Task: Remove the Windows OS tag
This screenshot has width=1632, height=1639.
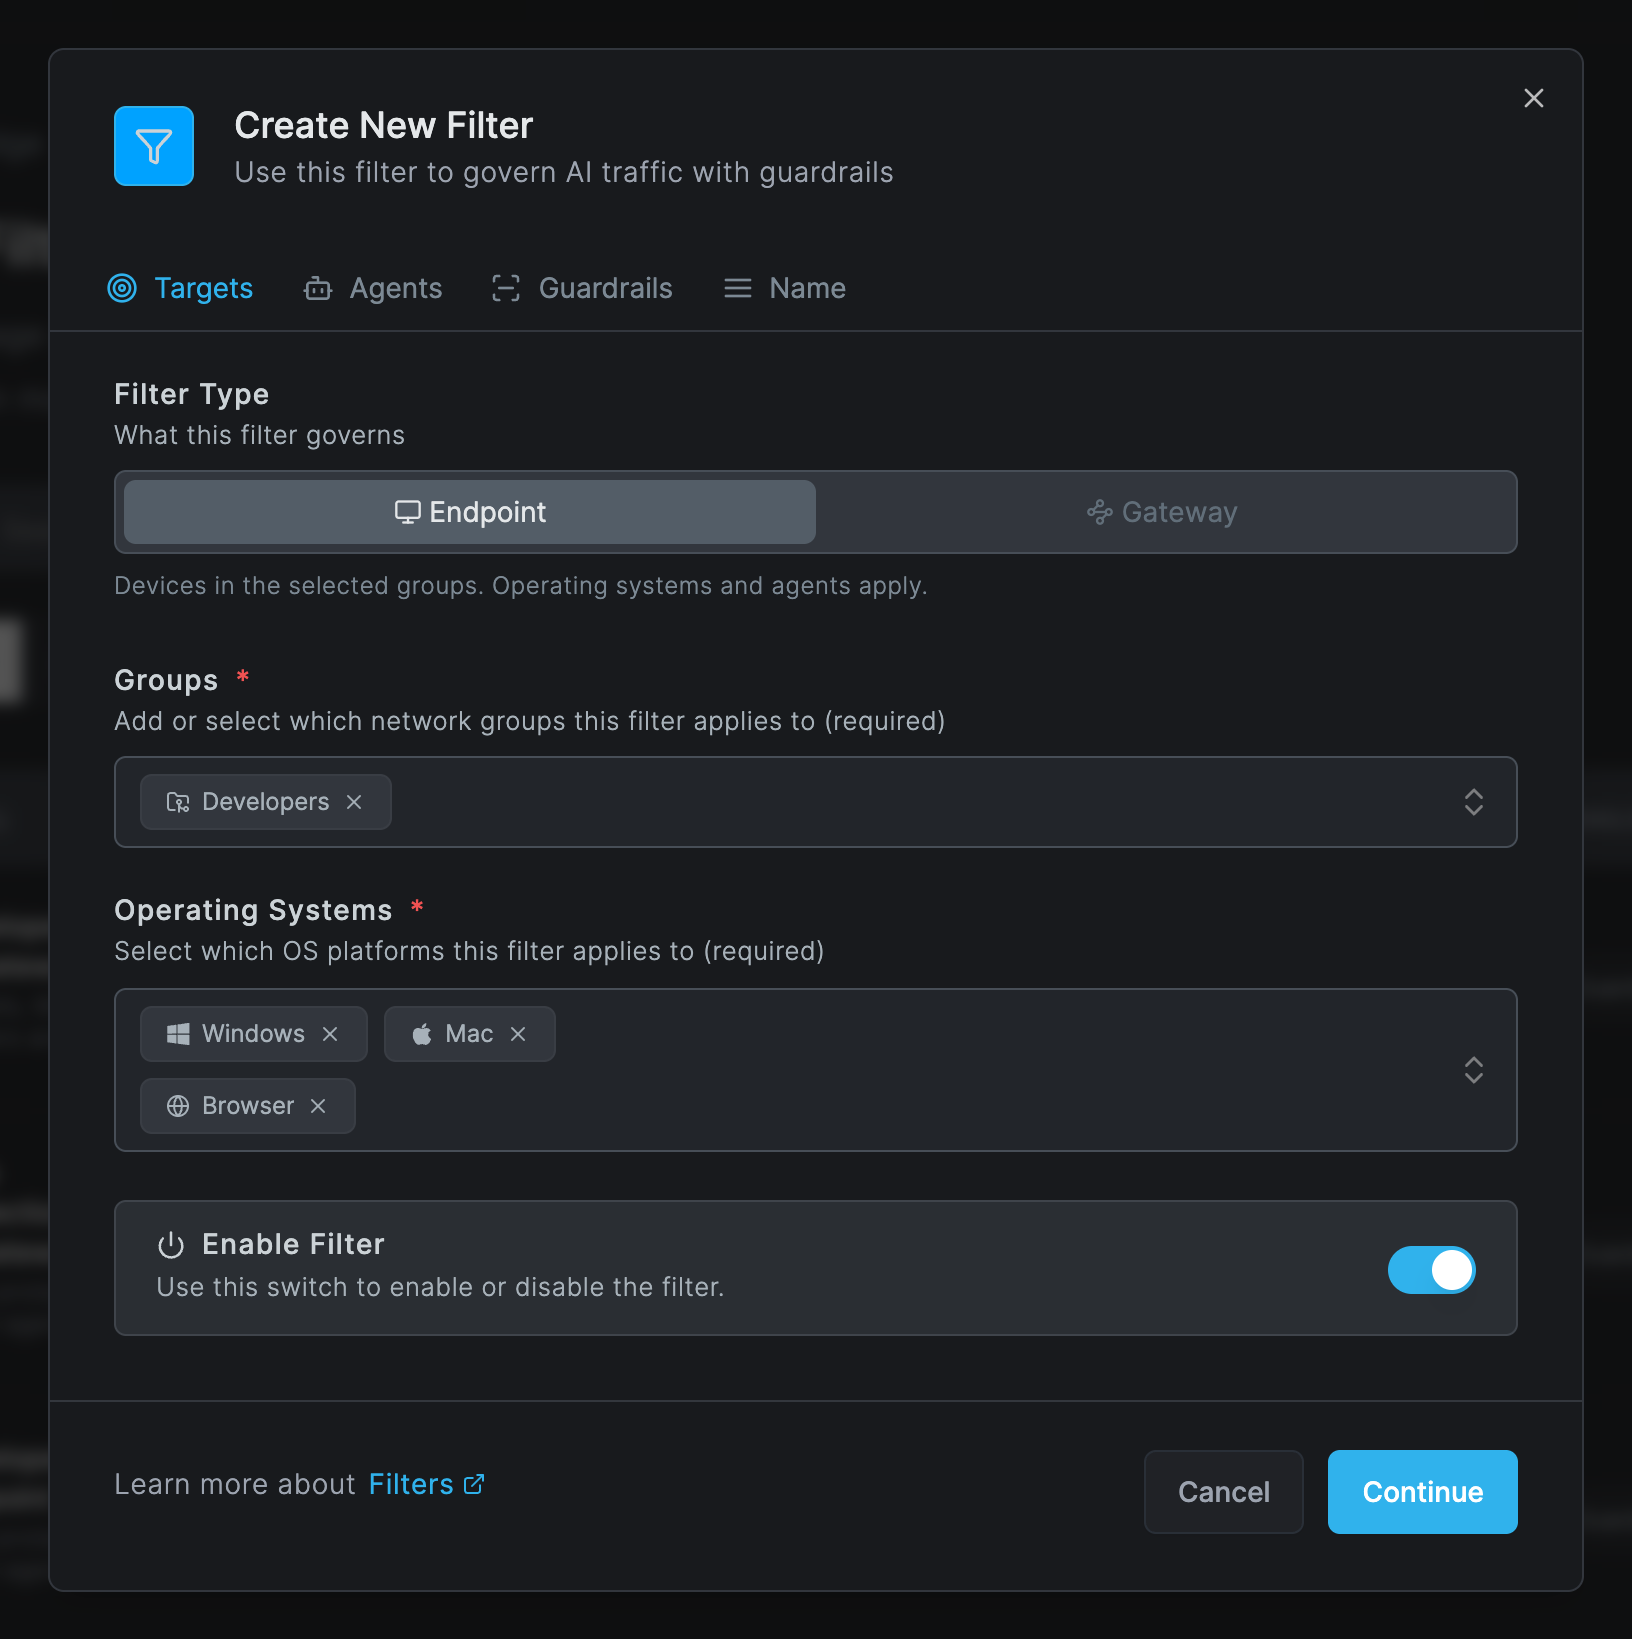Action: [x=330, y=1034]
